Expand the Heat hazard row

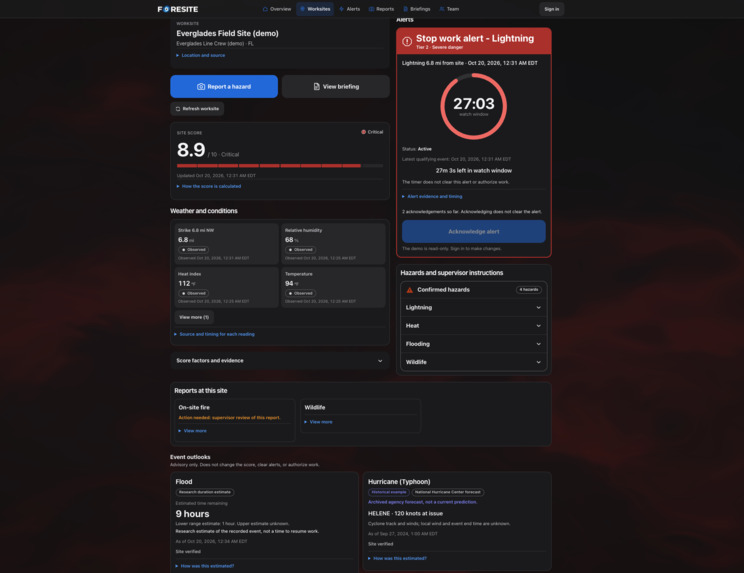click(x=474, y=326)
